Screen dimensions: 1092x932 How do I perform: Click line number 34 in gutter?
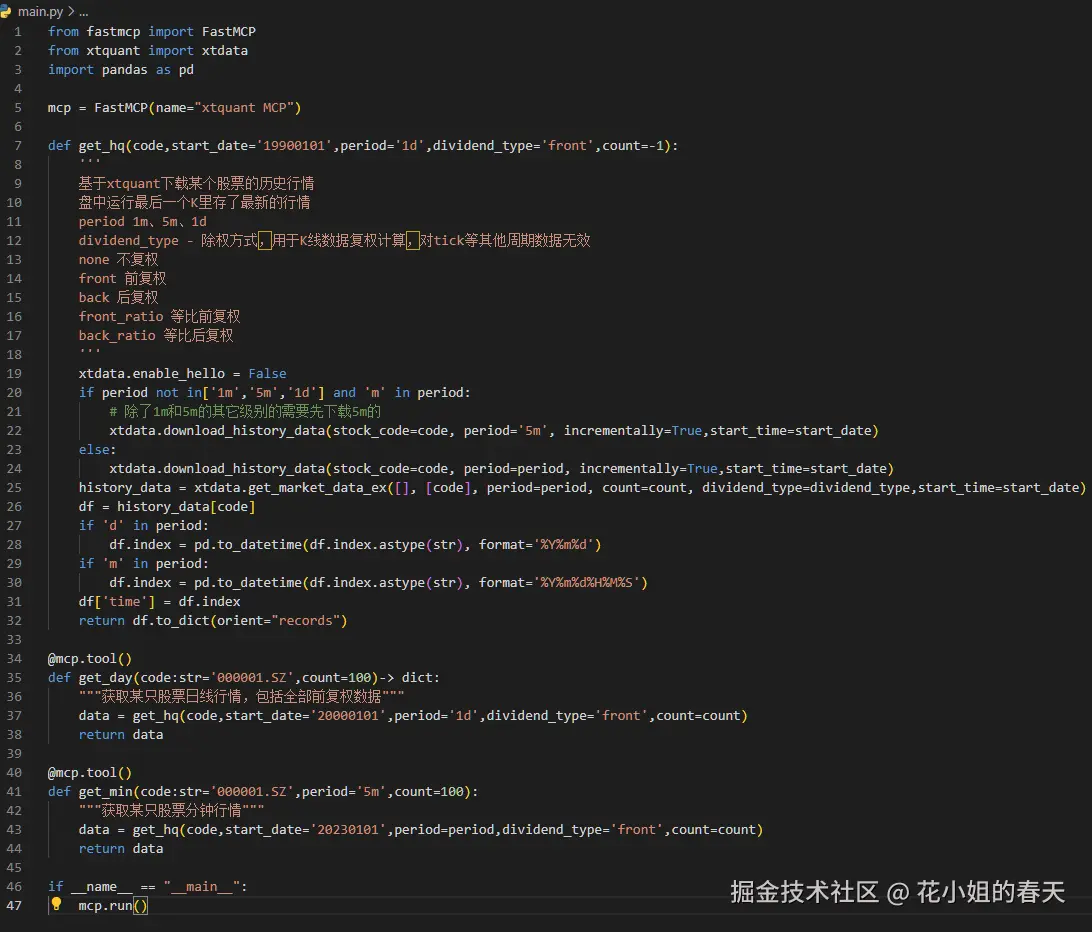14,658
